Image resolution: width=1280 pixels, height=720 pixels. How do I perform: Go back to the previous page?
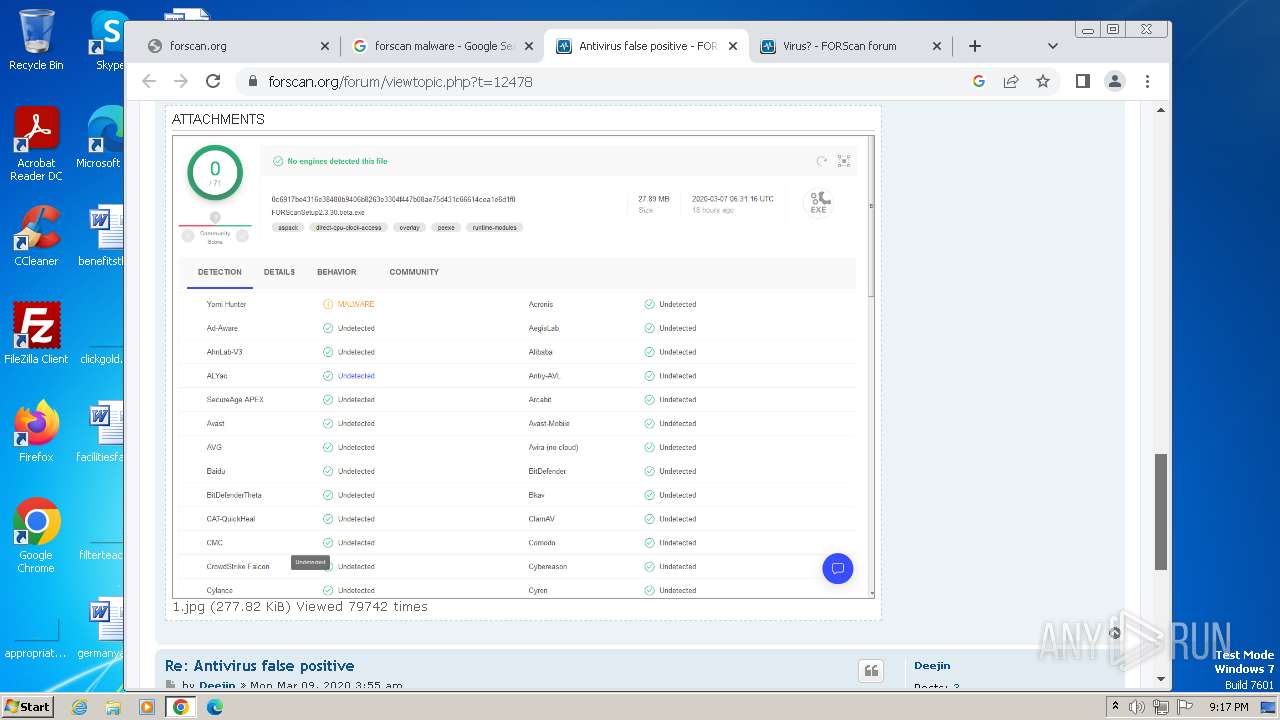click(x=149, y=81)
